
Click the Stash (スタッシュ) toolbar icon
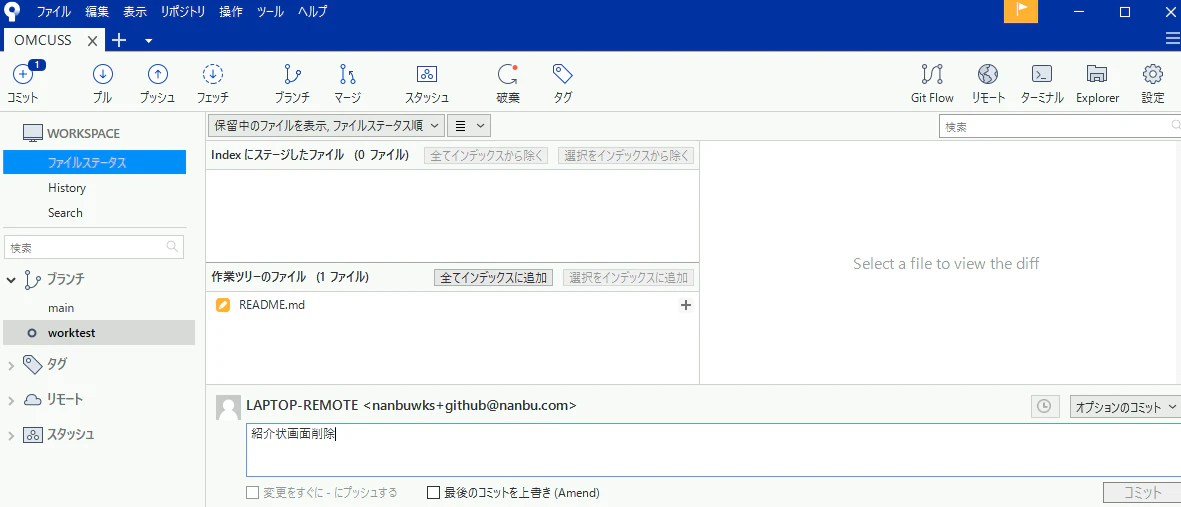tap(427, 74)
